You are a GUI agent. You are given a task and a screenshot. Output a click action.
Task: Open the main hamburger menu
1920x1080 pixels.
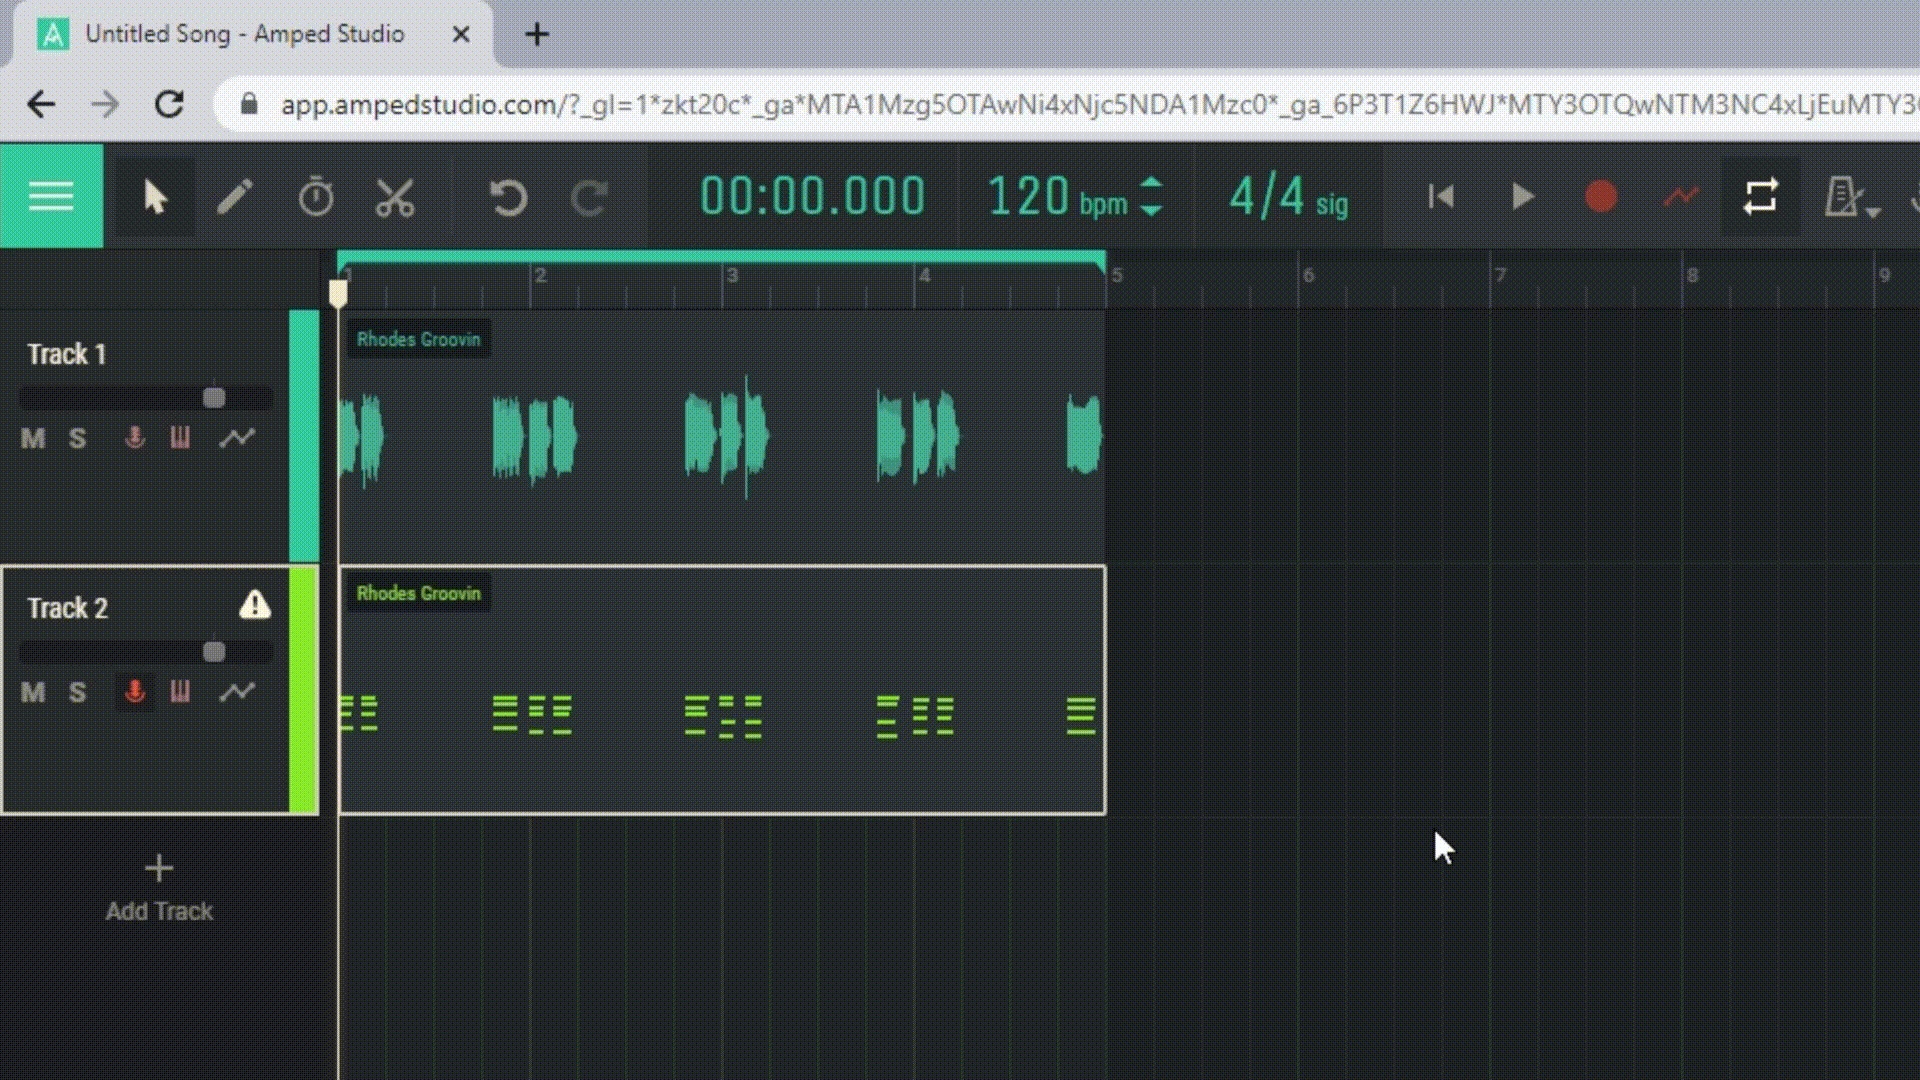pyautogui.click(x=51, y=196)
